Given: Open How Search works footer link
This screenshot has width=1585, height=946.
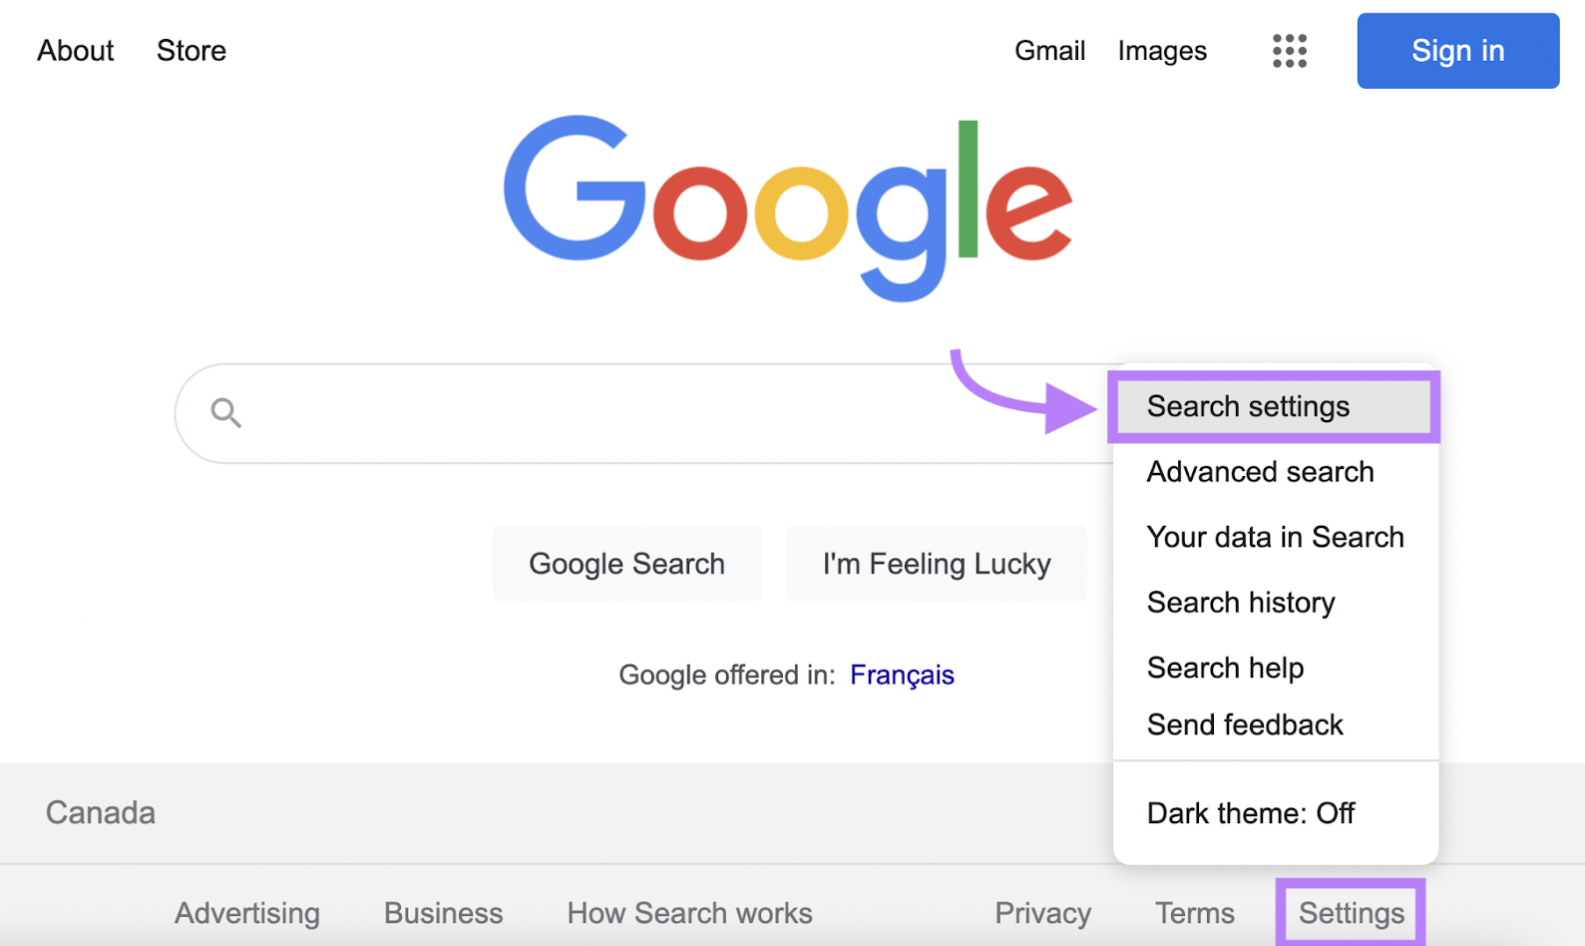Looking at the screenshot, I should [689, 913].
